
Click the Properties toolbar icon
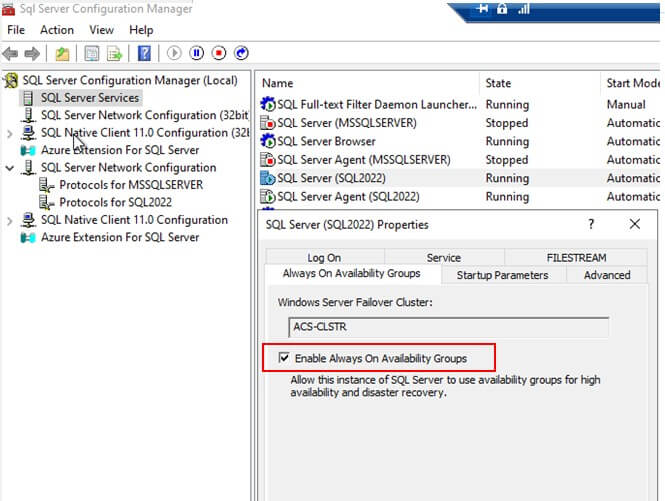[92, 53]
